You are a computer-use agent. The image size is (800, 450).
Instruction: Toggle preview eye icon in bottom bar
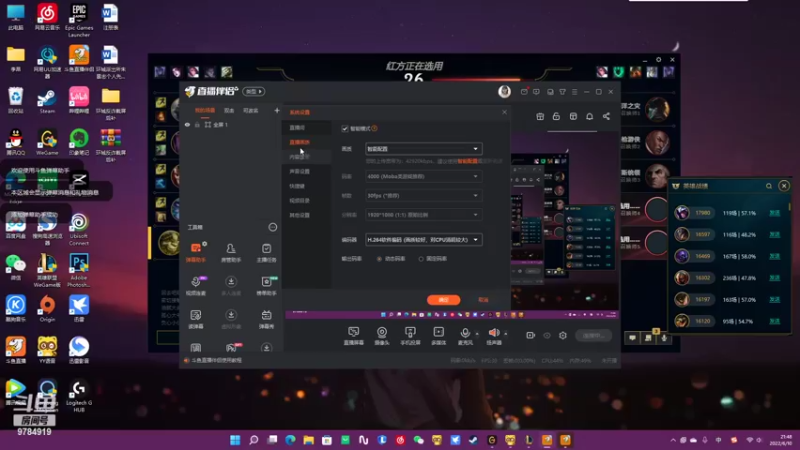pyautogui.click(x=547, y=335)
